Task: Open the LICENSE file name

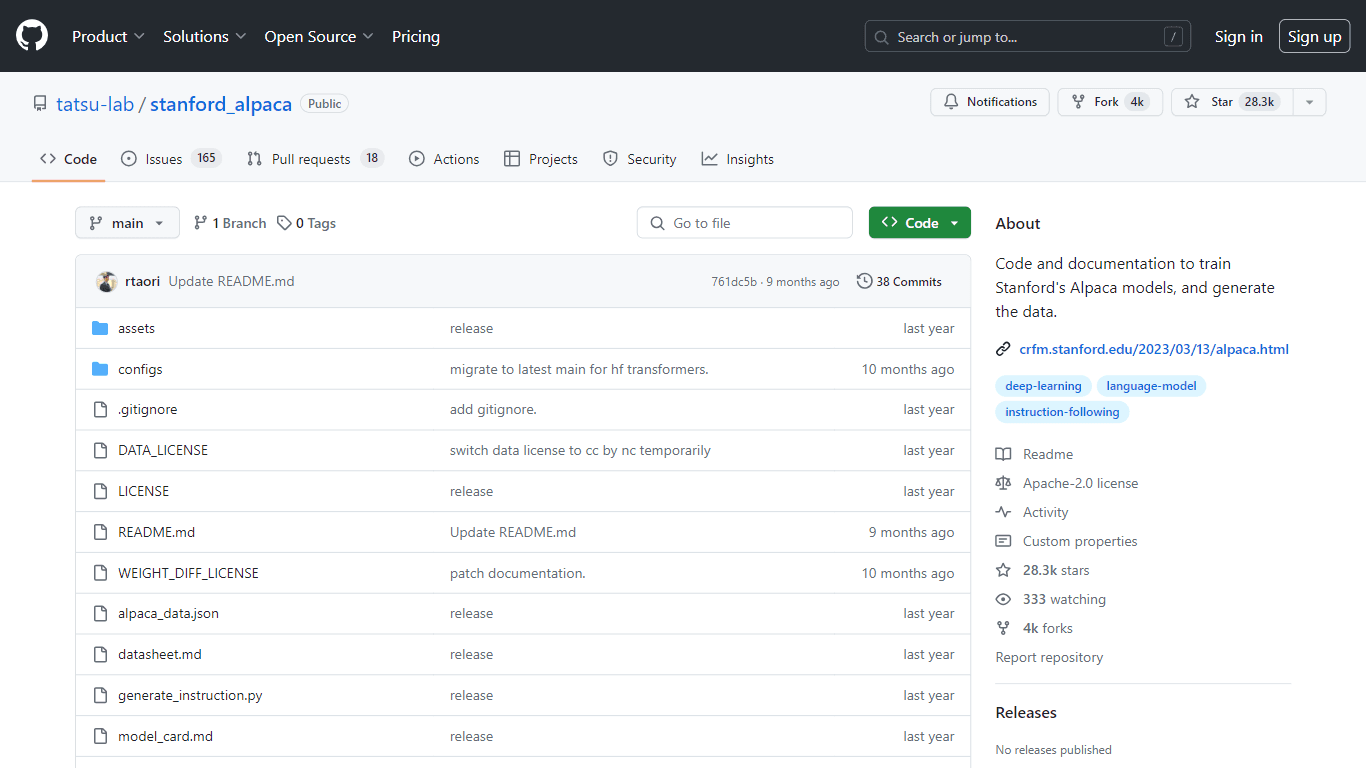Action: point(144,492)
